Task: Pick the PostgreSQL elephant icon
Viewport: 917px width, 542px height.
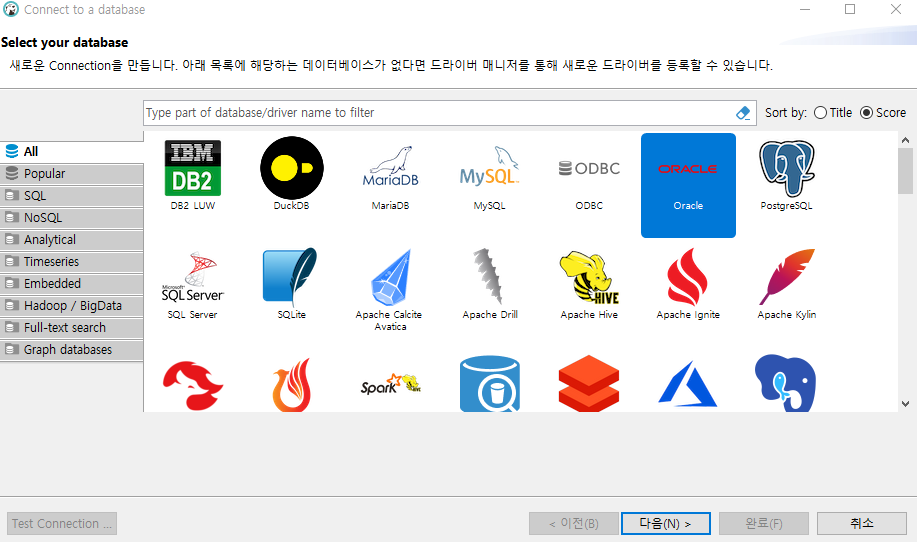Action: (x=787, y=168)
